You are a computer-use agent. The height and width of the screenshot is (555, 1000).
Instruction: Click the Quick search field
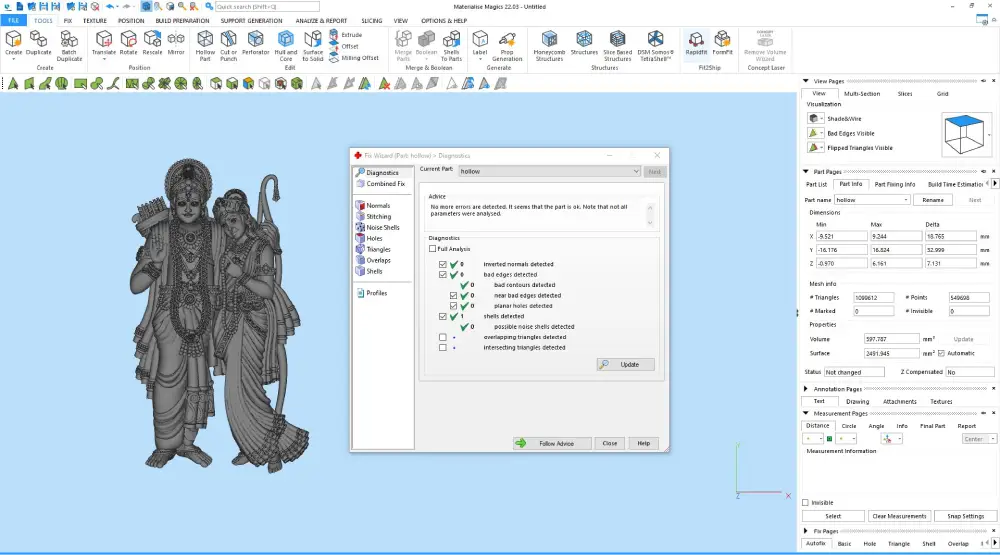pos(267,6)
